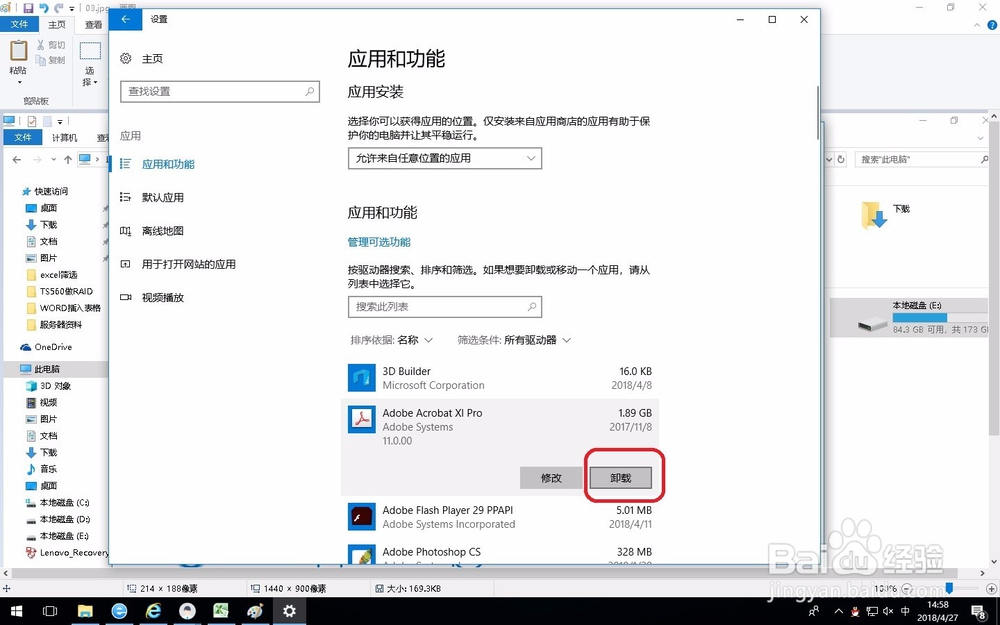Viewport: 1000px width, 625px height.
Task: Select the 3D Builder app entry
Action: 500,378
